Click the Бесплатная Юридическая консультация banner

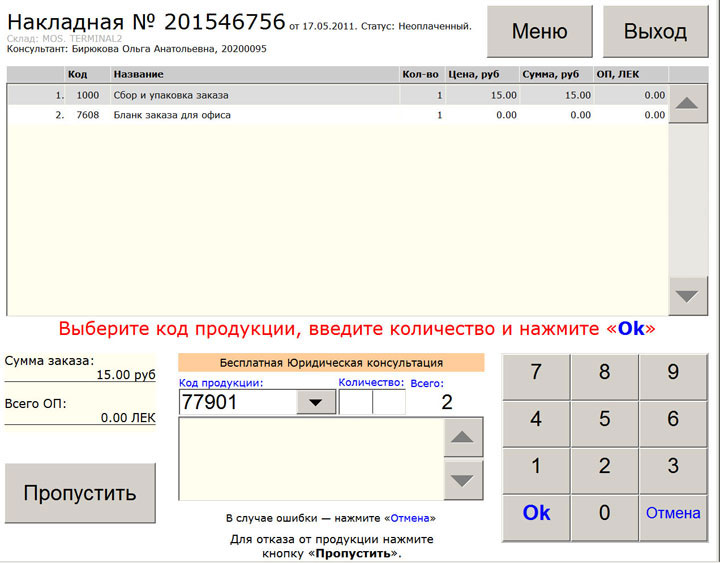[331, 363]
